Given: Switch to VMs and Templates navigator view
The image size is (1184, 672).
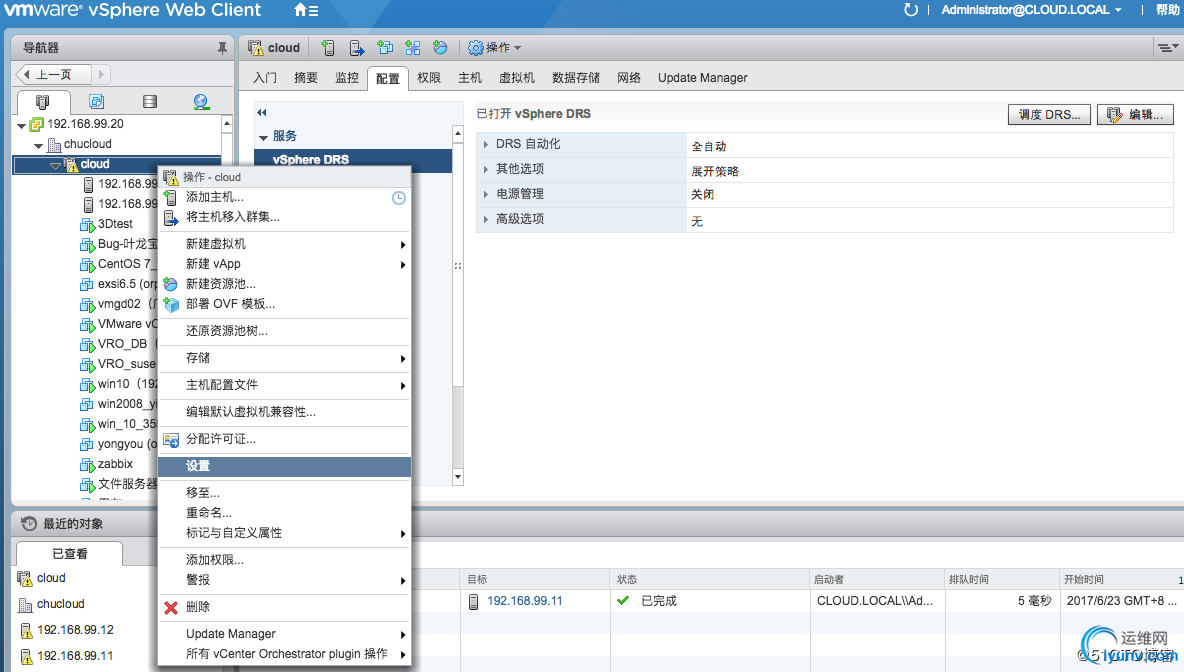Looking at the screenshot, I should [97, 101].
